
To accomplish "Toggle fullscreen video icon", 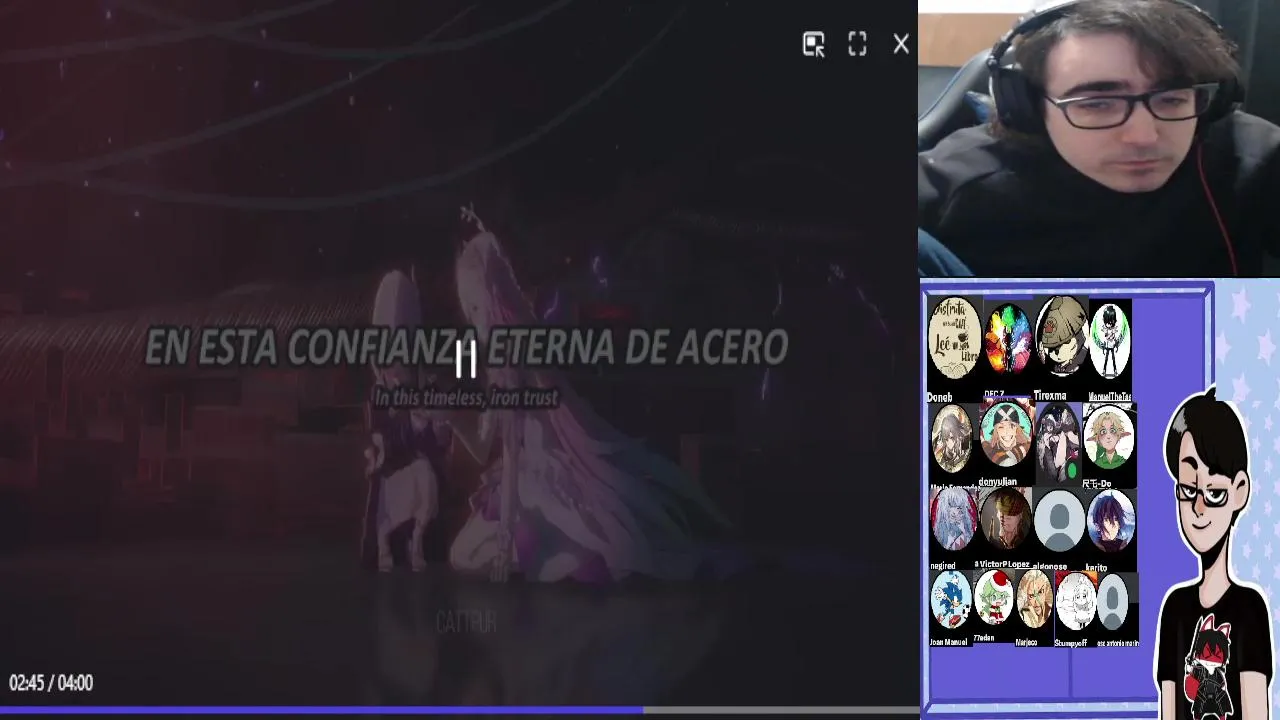I will pyautogui.click(x=857, y=44).
